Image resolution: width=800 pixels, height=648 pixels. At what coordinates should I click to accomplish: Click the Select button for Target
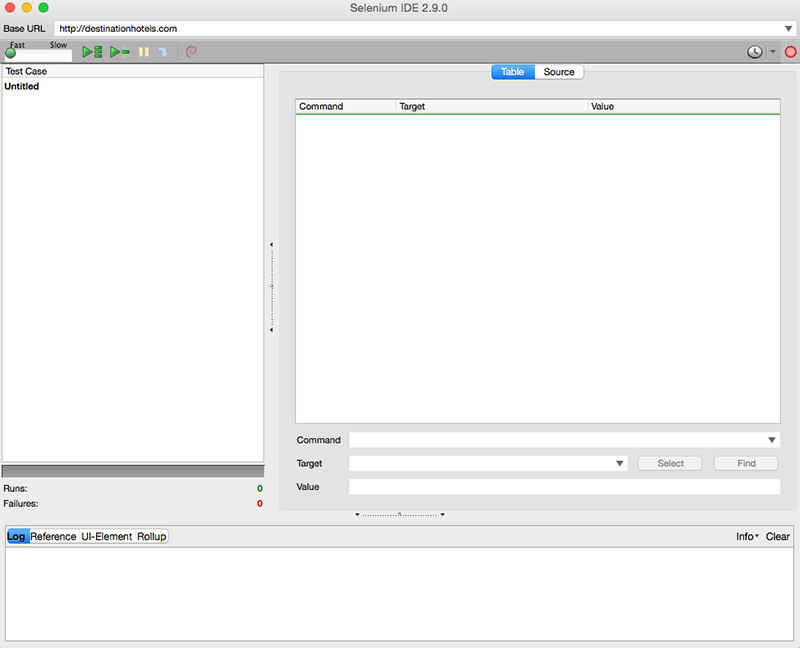coord(669,463)
